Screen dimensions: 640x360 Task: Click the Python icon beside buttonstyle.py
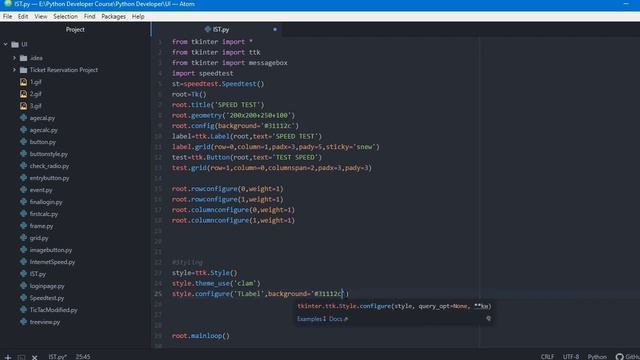click(23, 154)
